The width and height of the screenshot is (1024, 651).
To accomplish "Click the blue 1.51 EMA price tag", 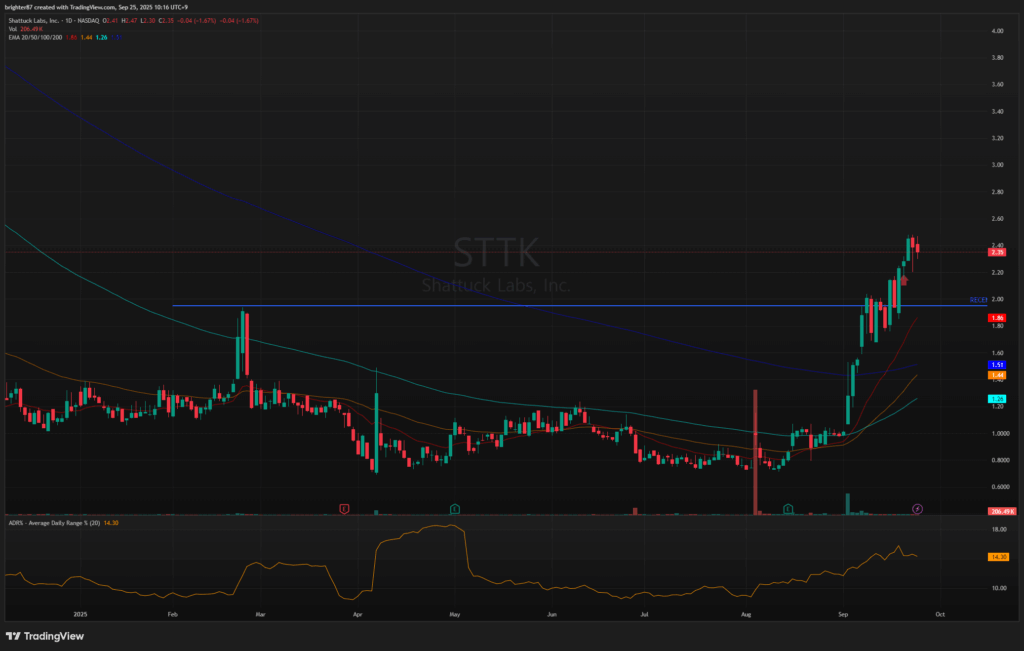I will click(997, 365).
